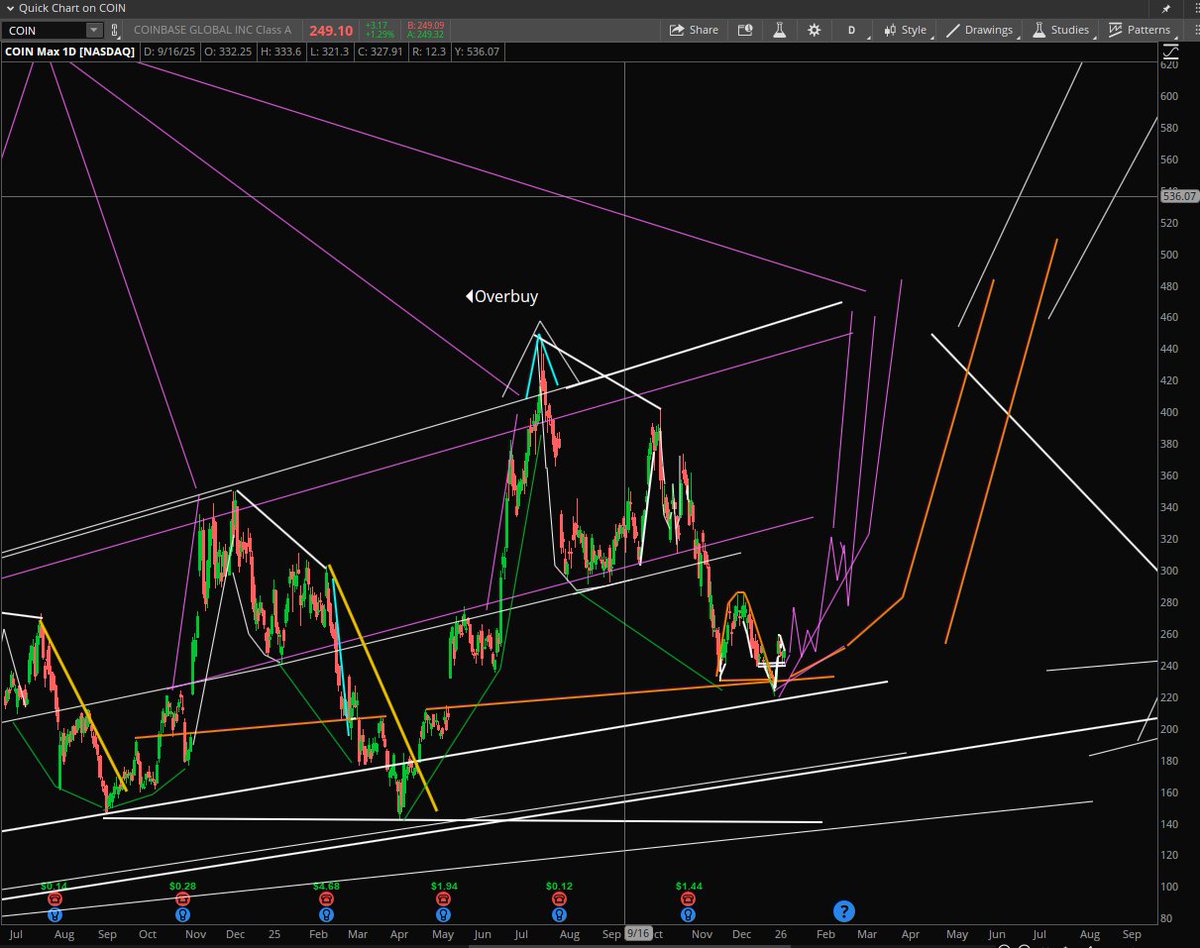Click the time frame setup icon beside Share
1200x948 pixels.
[745, 30]
